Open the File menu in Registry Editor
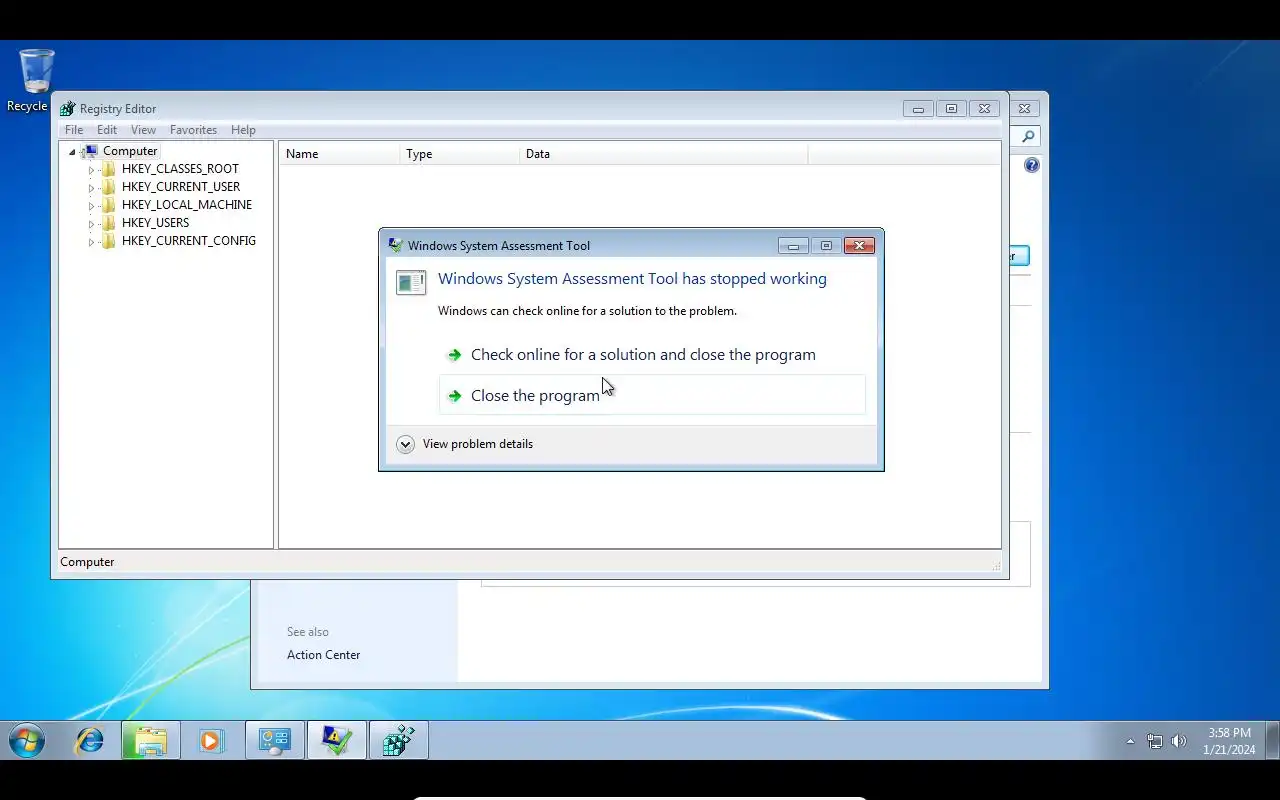 pyautogui.click(x=74, y=130)
